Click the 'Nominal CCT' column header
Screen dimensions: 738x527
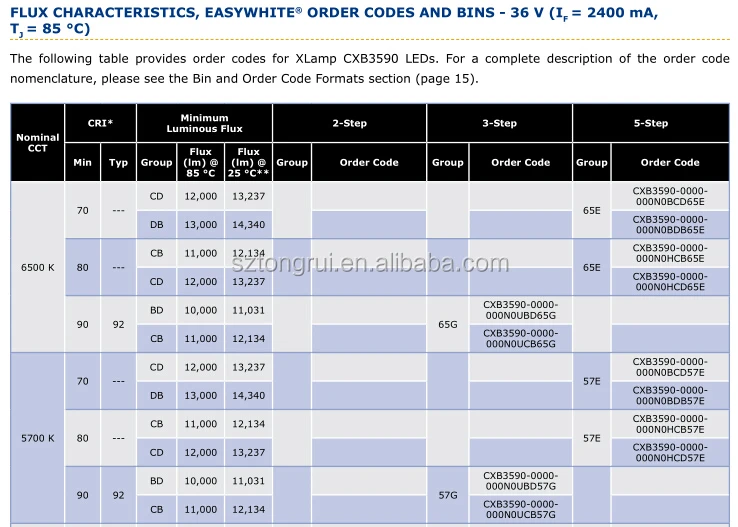[38, 143]
